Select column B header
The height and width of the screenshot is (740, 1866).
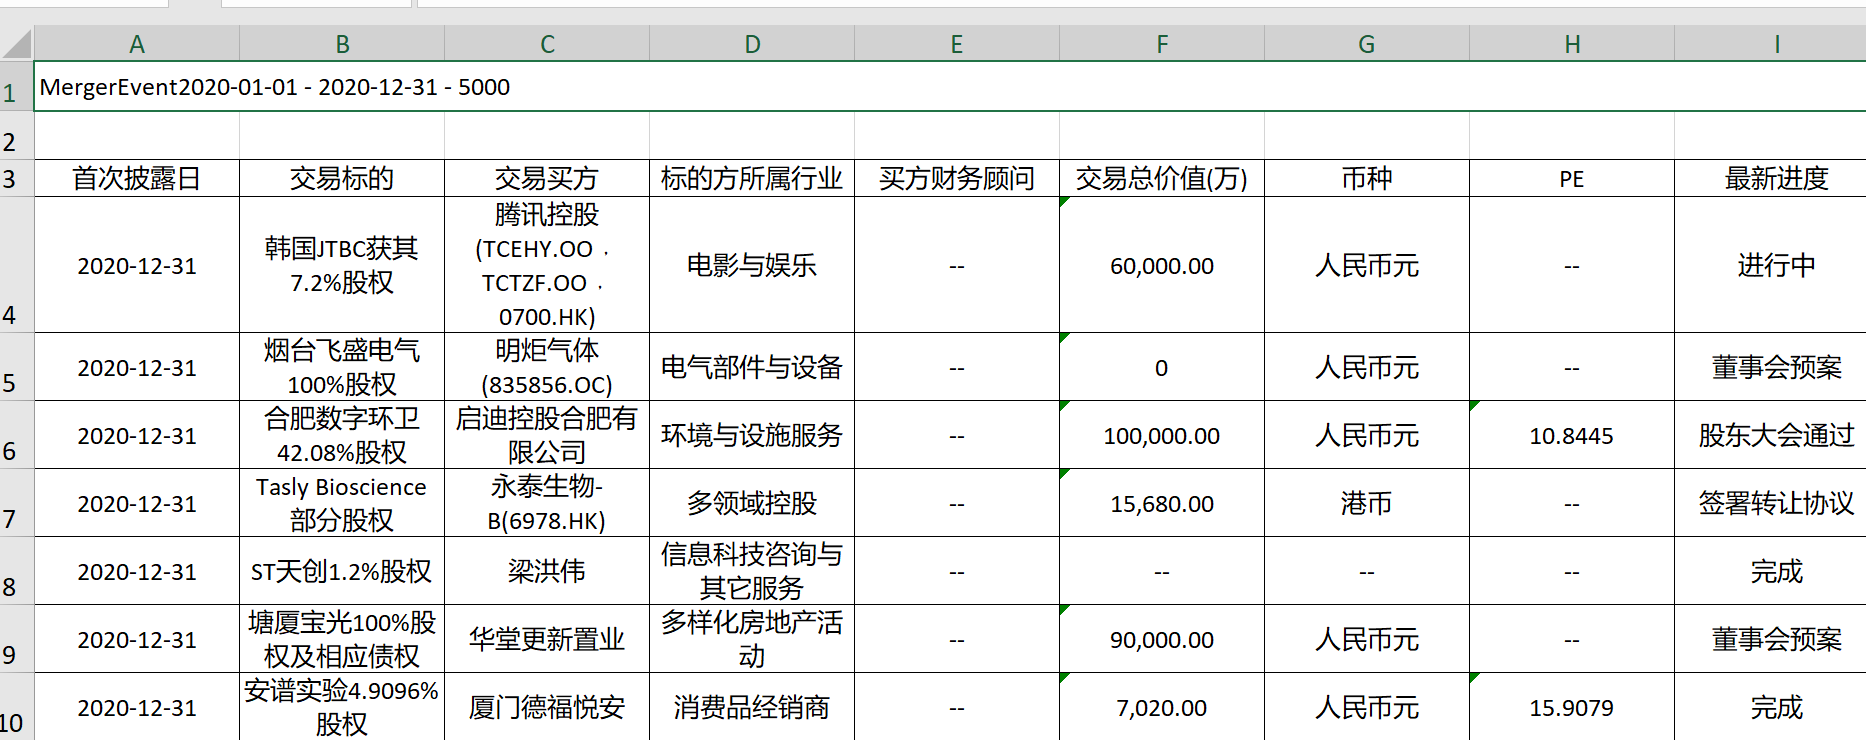tap(342, 44)
